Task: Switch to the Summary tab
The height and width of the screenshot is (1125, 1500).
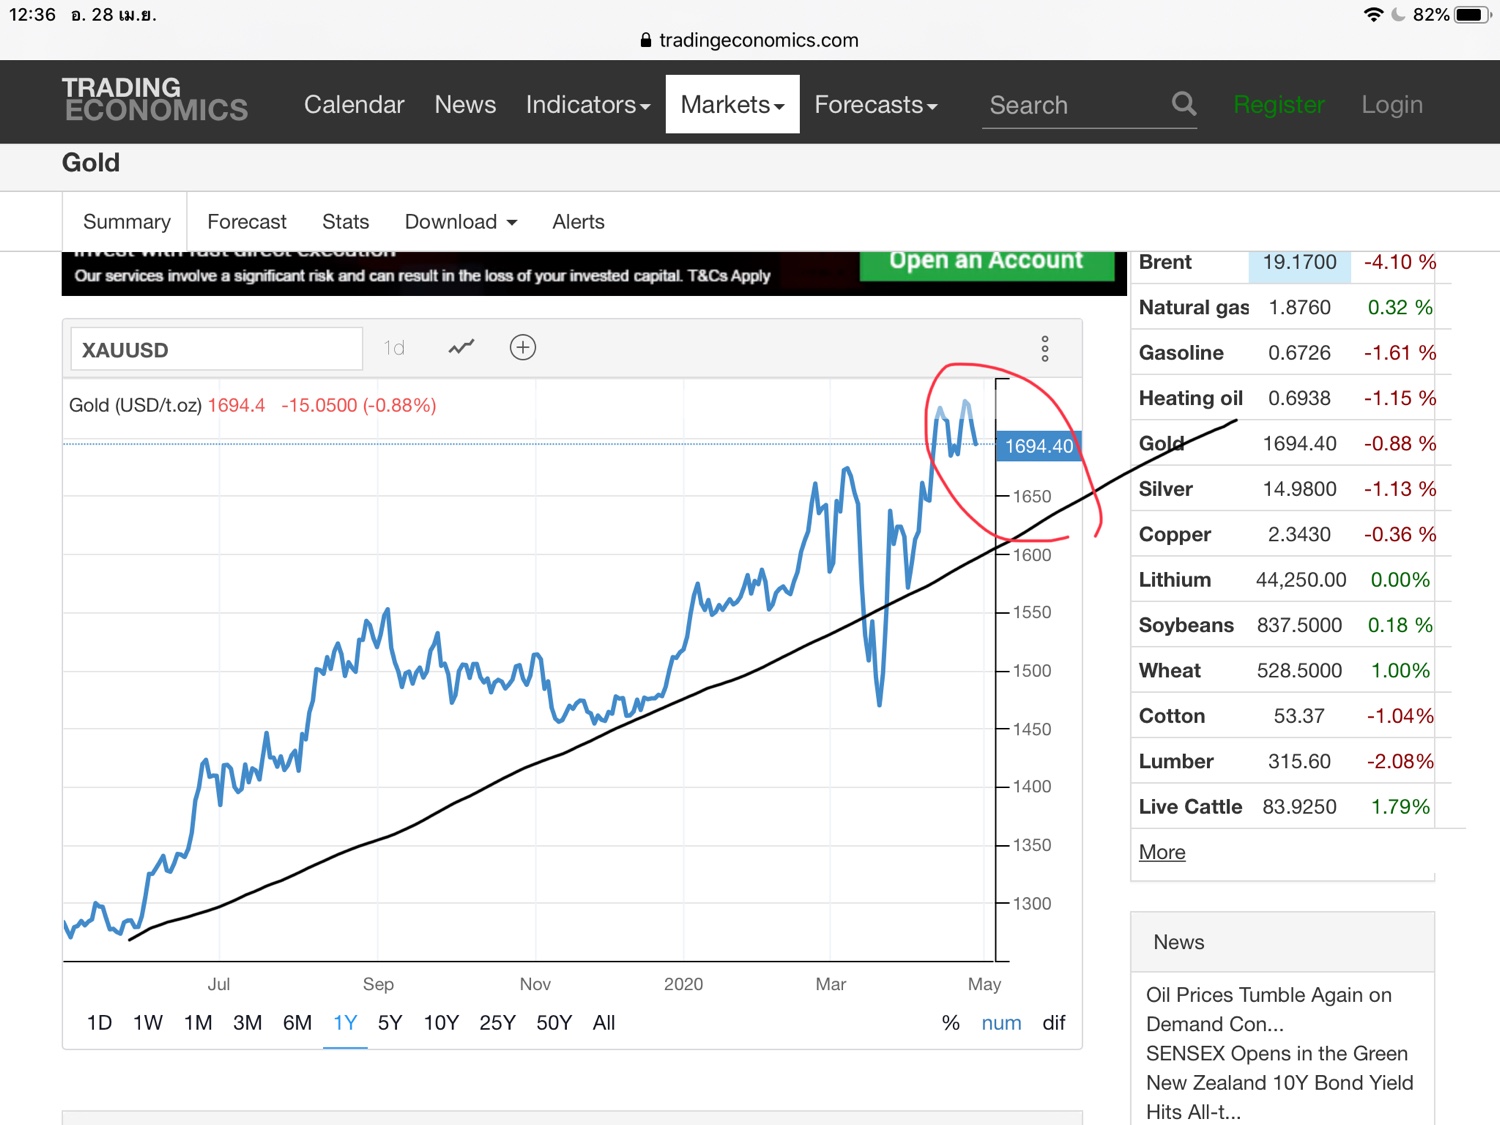Action: [x=126, y=222]
